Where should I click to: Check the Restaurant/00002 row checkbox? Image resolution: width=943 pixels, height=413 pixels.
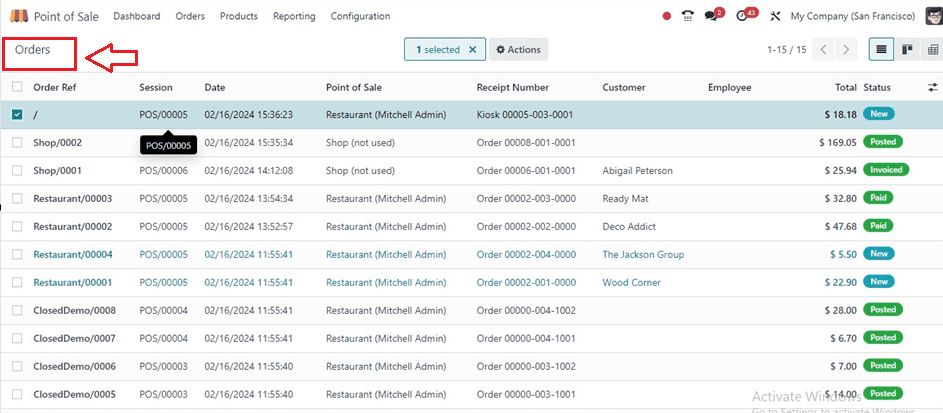tap(17, 227)
